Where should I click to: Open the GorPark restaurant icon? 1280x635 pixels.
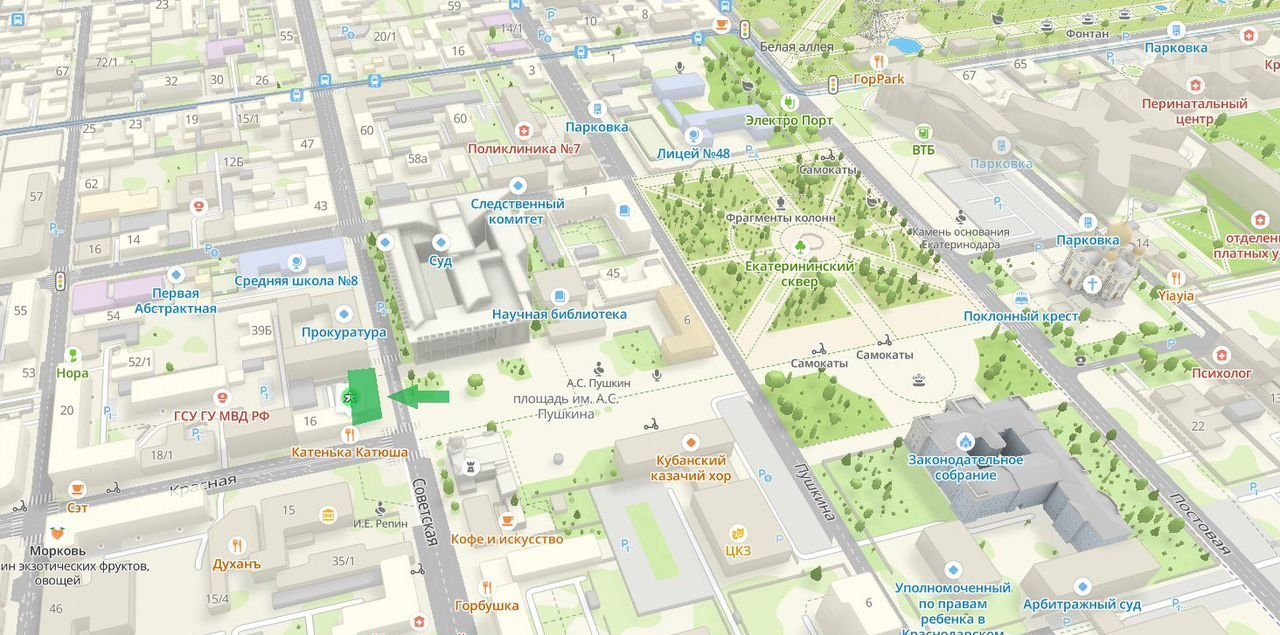(x=879, y=61)
